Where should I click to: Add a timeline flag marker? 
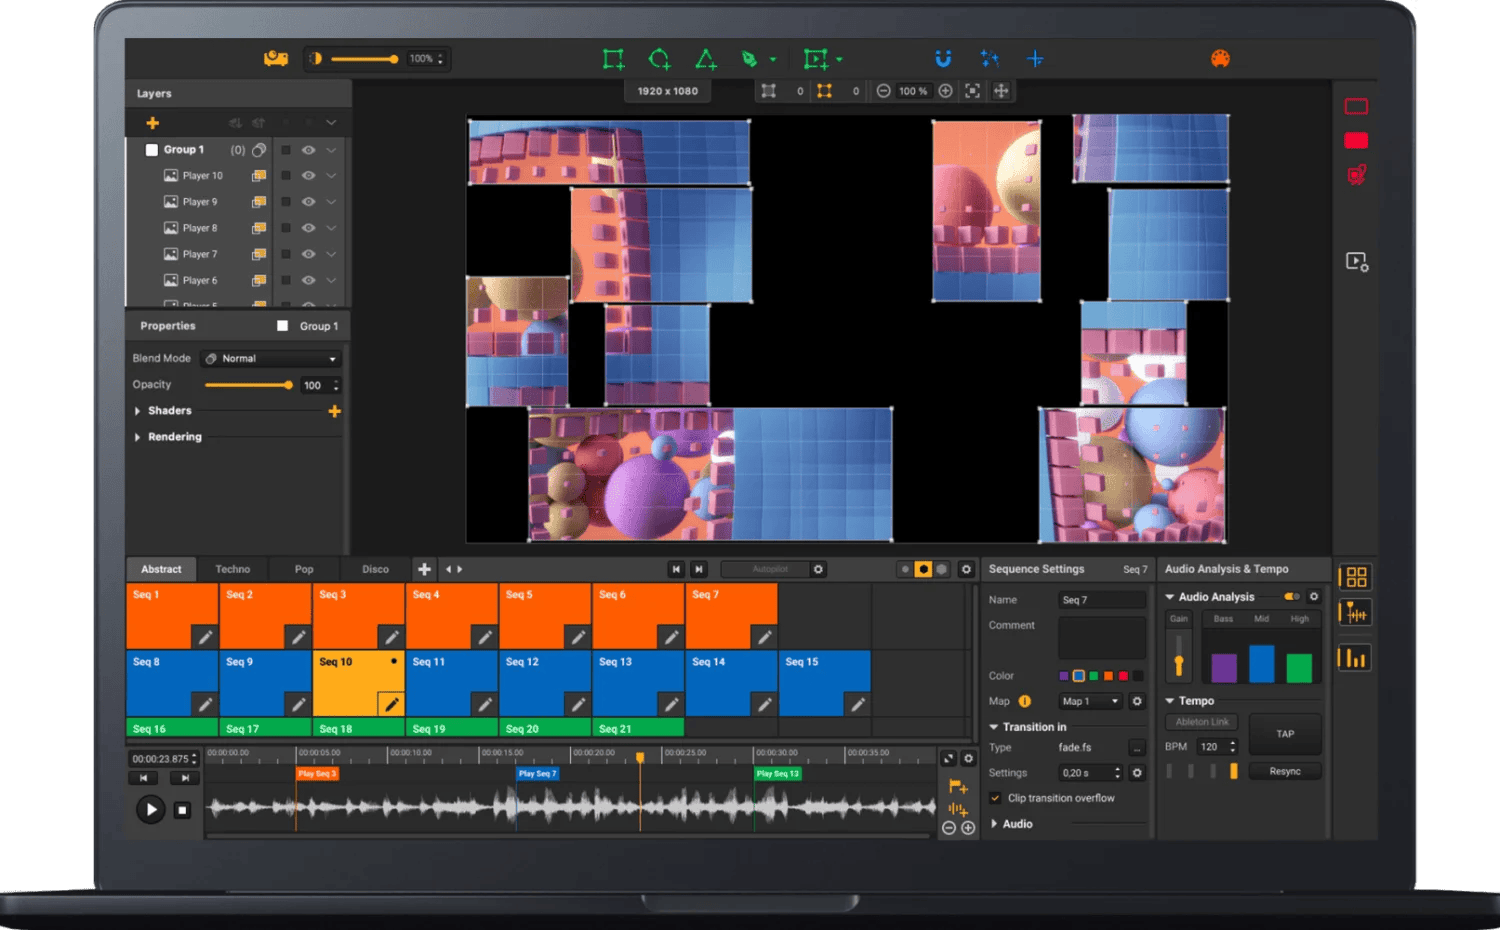958,787
